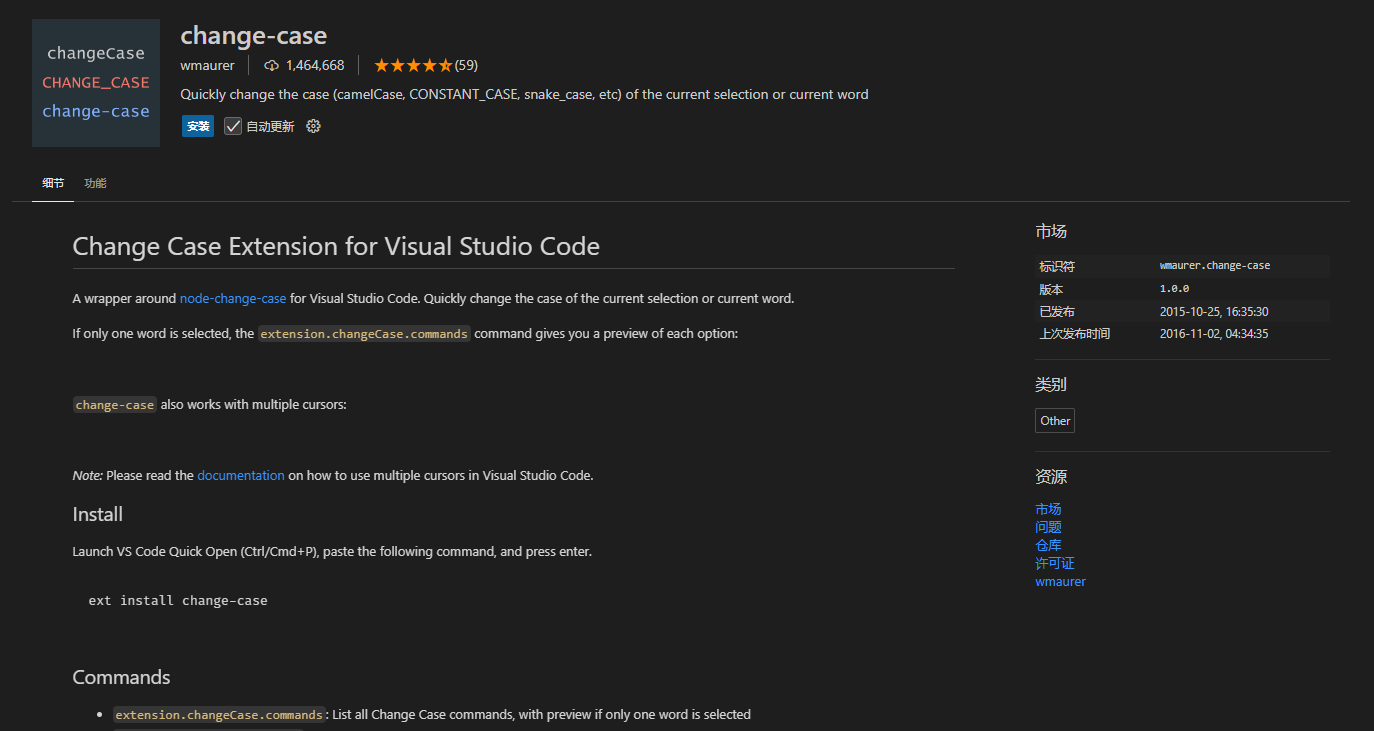Toggle the 自动更新 auto-update checkbox
Screen dimensions: 1374x731
(233, 126)
